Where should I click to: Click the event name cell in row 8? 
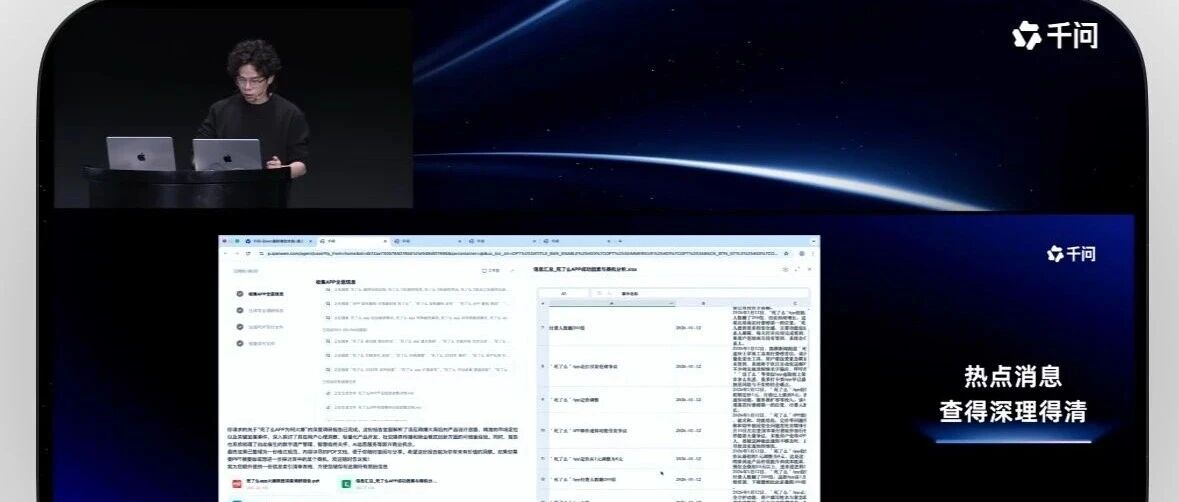click(x=611, y=367)
